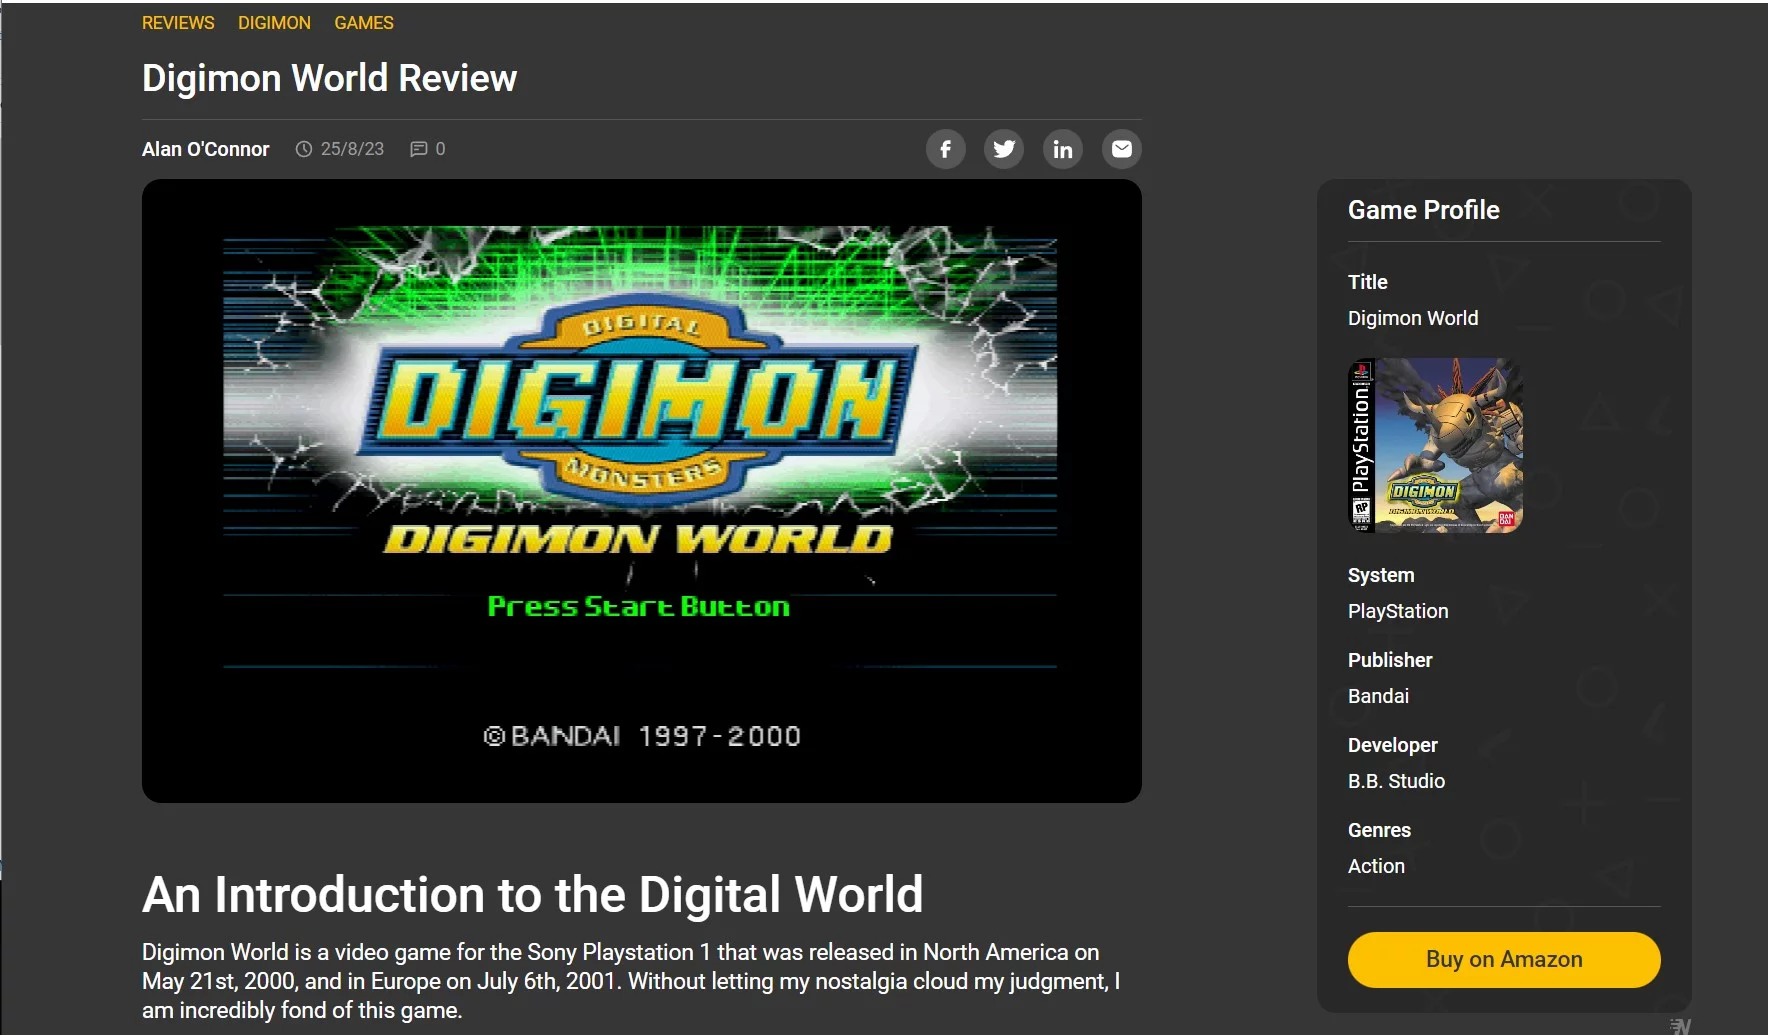
Task: Click the PlayStation system value
Action: click(x=1398, y=611)
